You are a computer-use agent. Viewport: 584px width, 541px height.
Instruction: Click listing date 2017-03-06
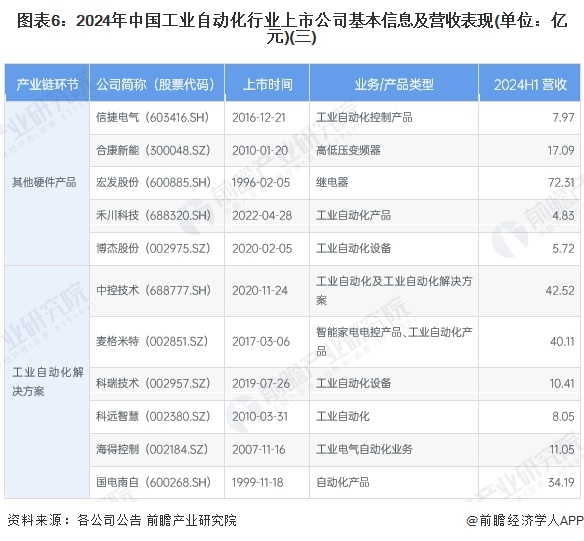pyautogui.click(x=261, y=341)
